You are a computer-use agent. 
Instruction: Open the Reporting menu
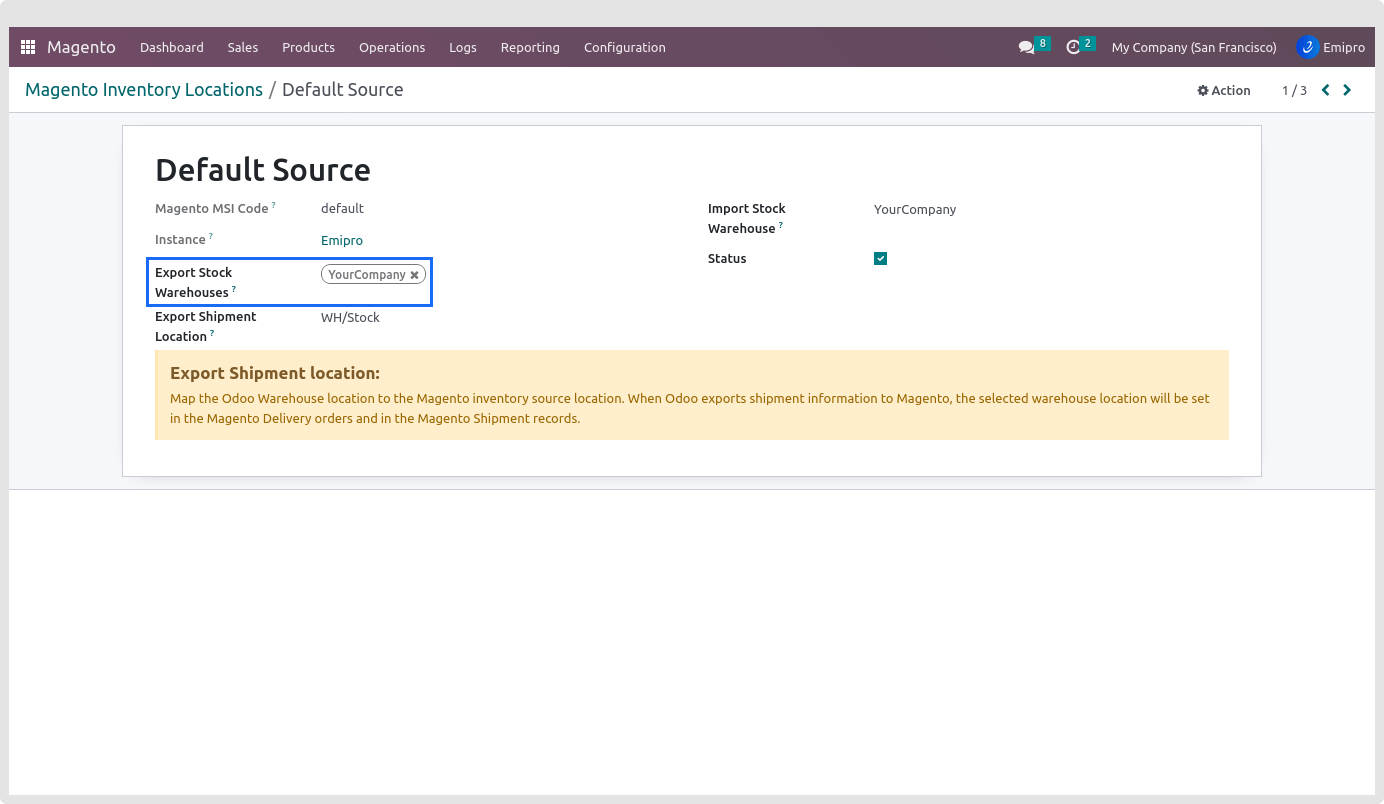530,47
